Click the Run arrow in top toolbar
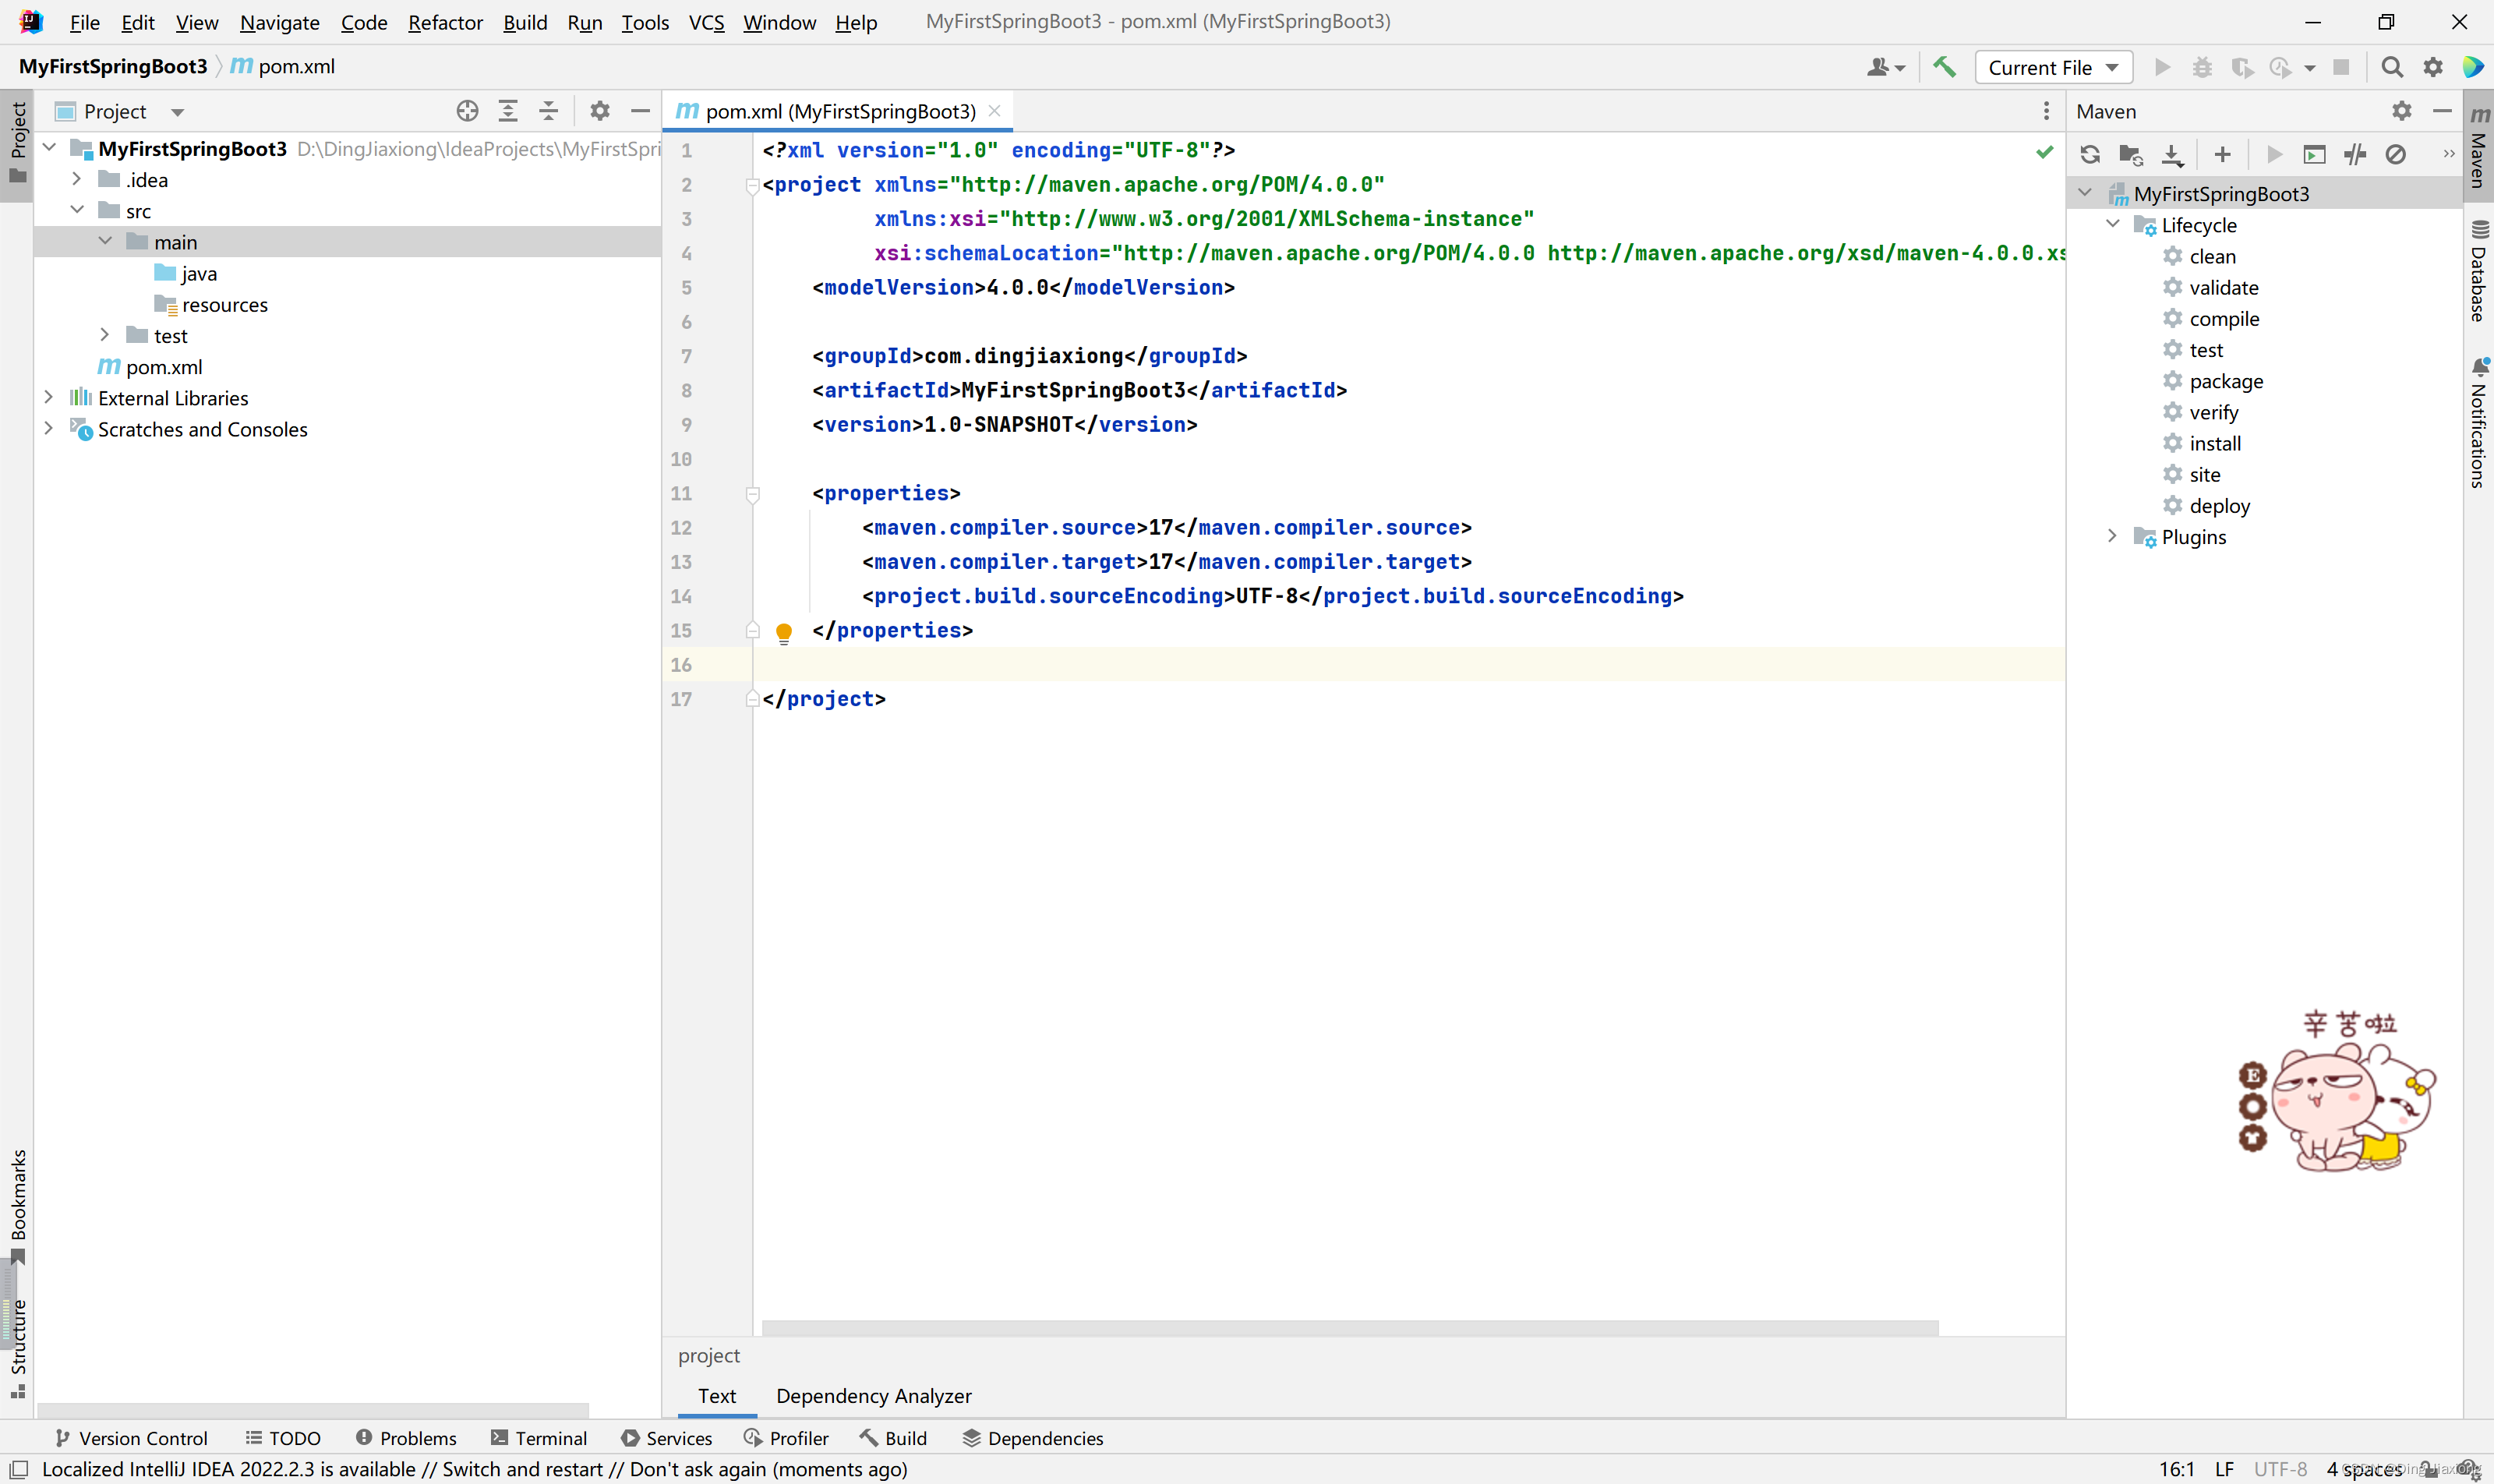This screenshot has height=1484, width=2494. (x=2162, y=67)
